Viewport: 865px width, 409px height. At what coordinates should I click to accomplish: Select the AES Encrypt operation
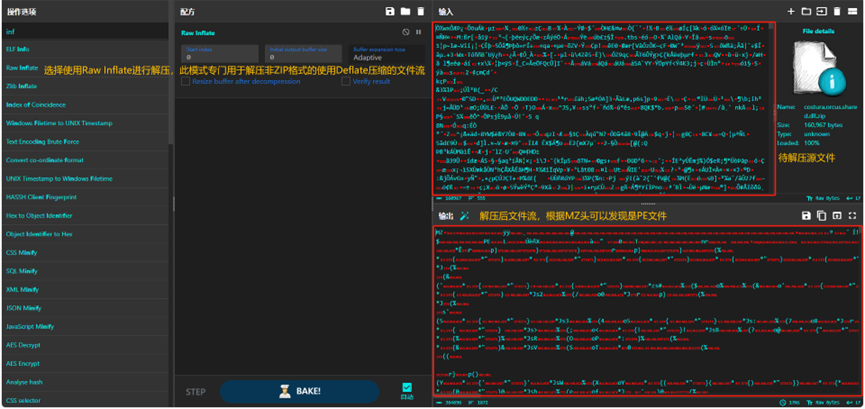85,364
